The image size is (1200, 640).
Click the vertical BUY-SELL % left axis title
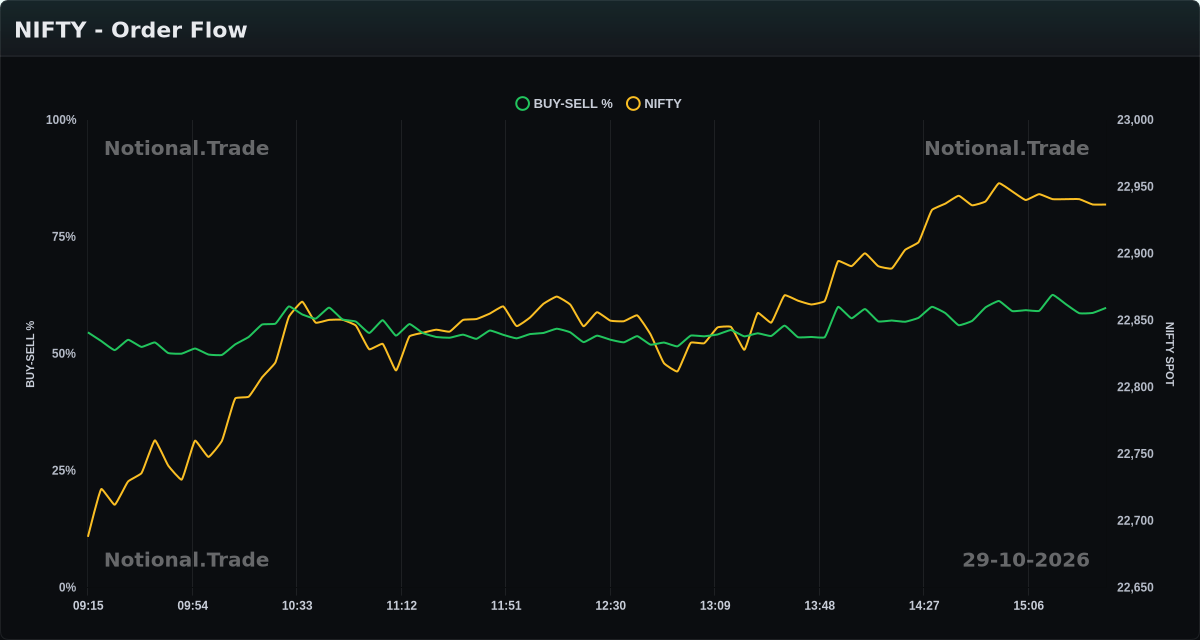tap(30, 354)
